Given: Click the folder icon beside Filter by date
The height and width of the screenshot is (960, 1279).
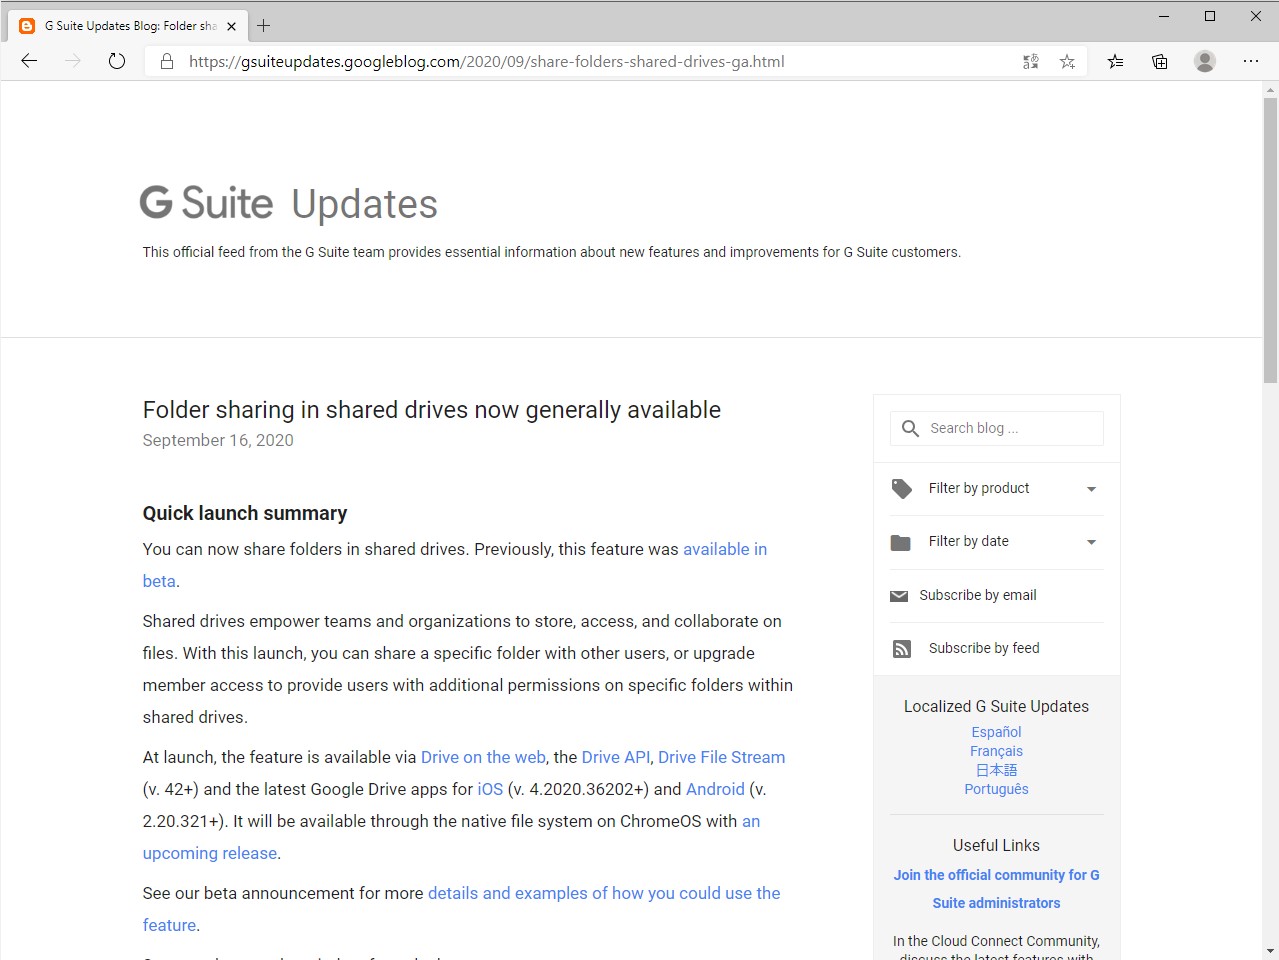Looking at the screenshot, I should click(900, 541).
